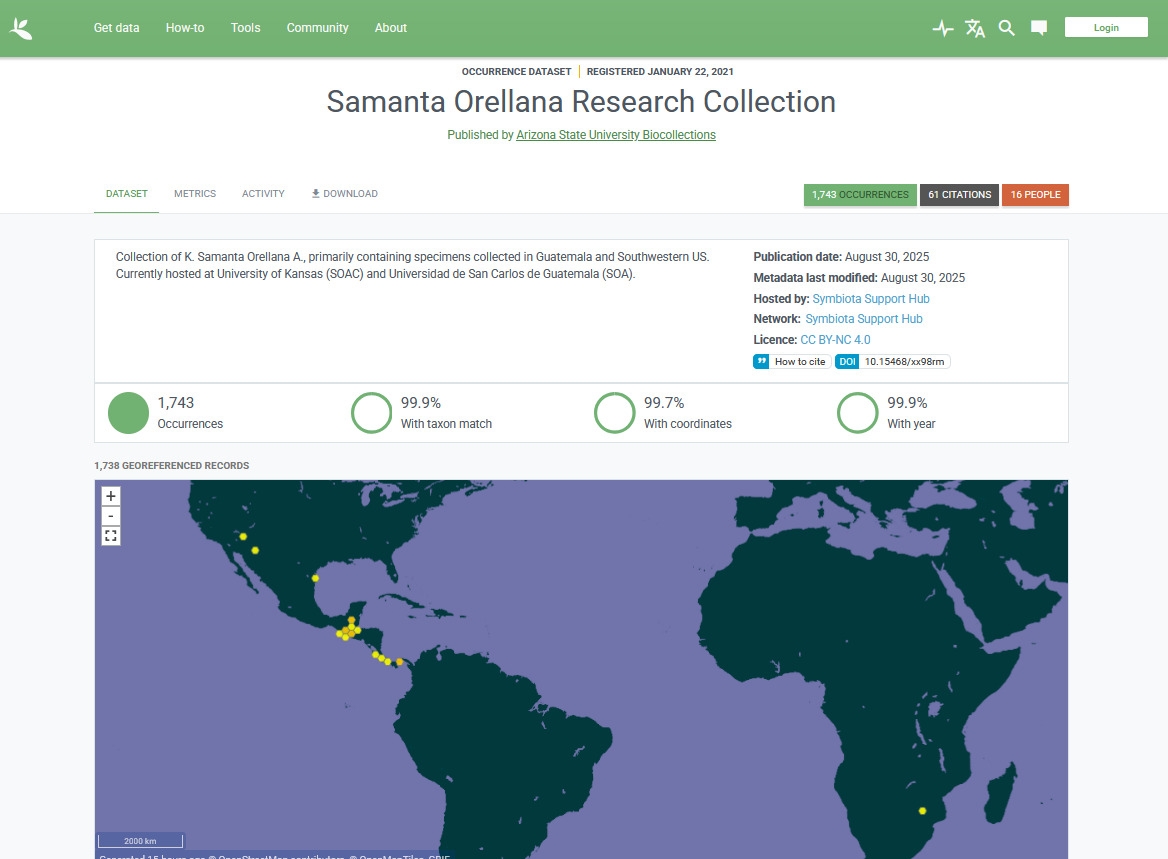Screen dimensions: 1168x859
Task: Open the feedback speech bubble icon
Action: [x=1039, y=28]
